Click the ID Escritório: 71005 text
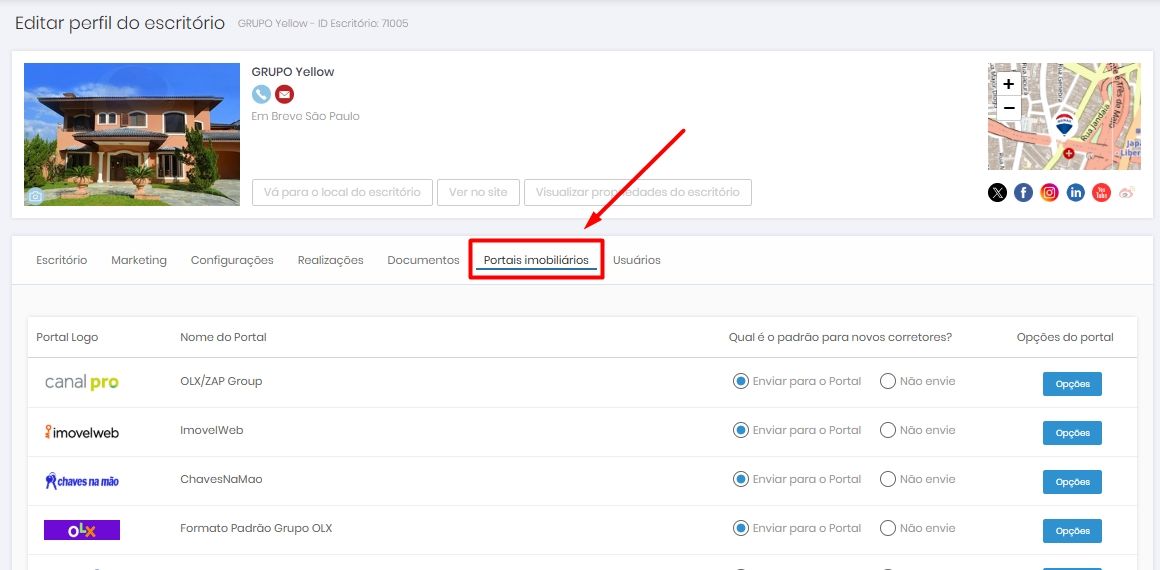 (363, 24)
